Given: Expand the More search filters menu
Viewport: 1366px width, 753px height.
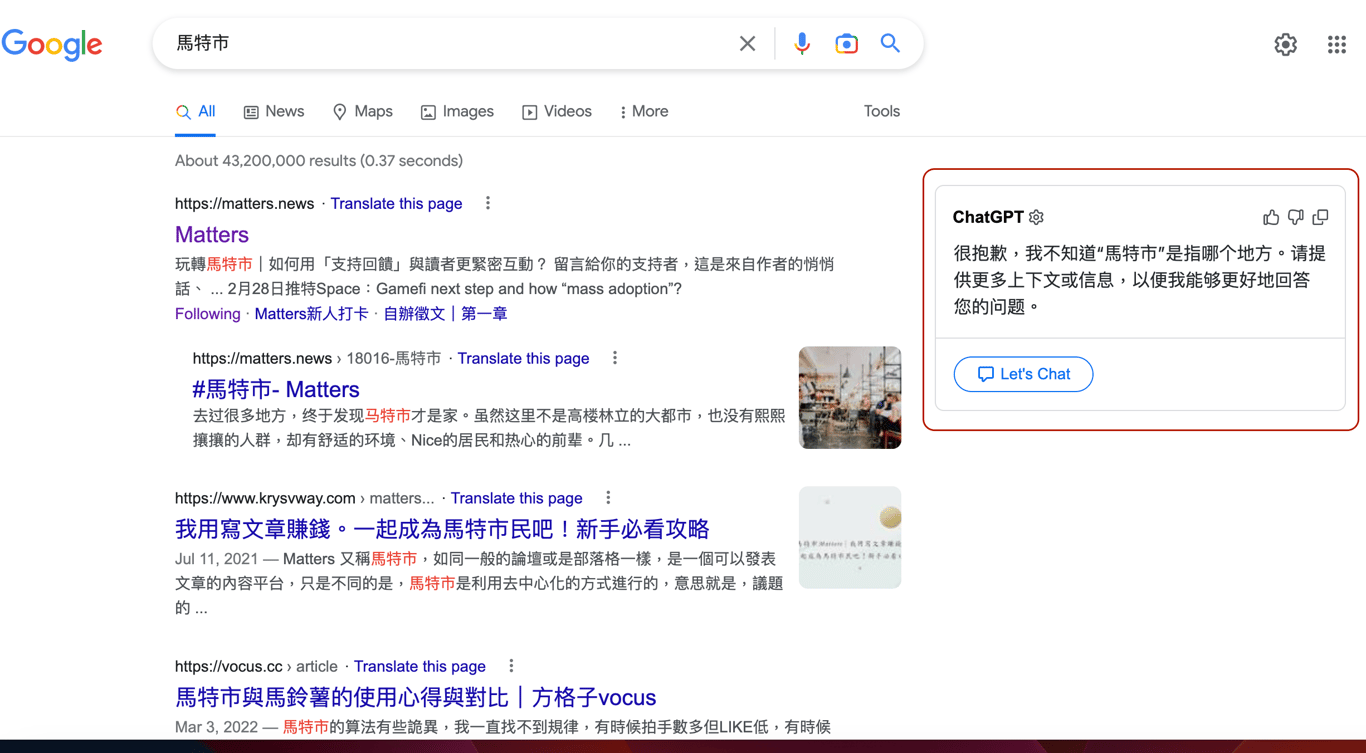Looking at the screenshot, I should coord(644,111).
